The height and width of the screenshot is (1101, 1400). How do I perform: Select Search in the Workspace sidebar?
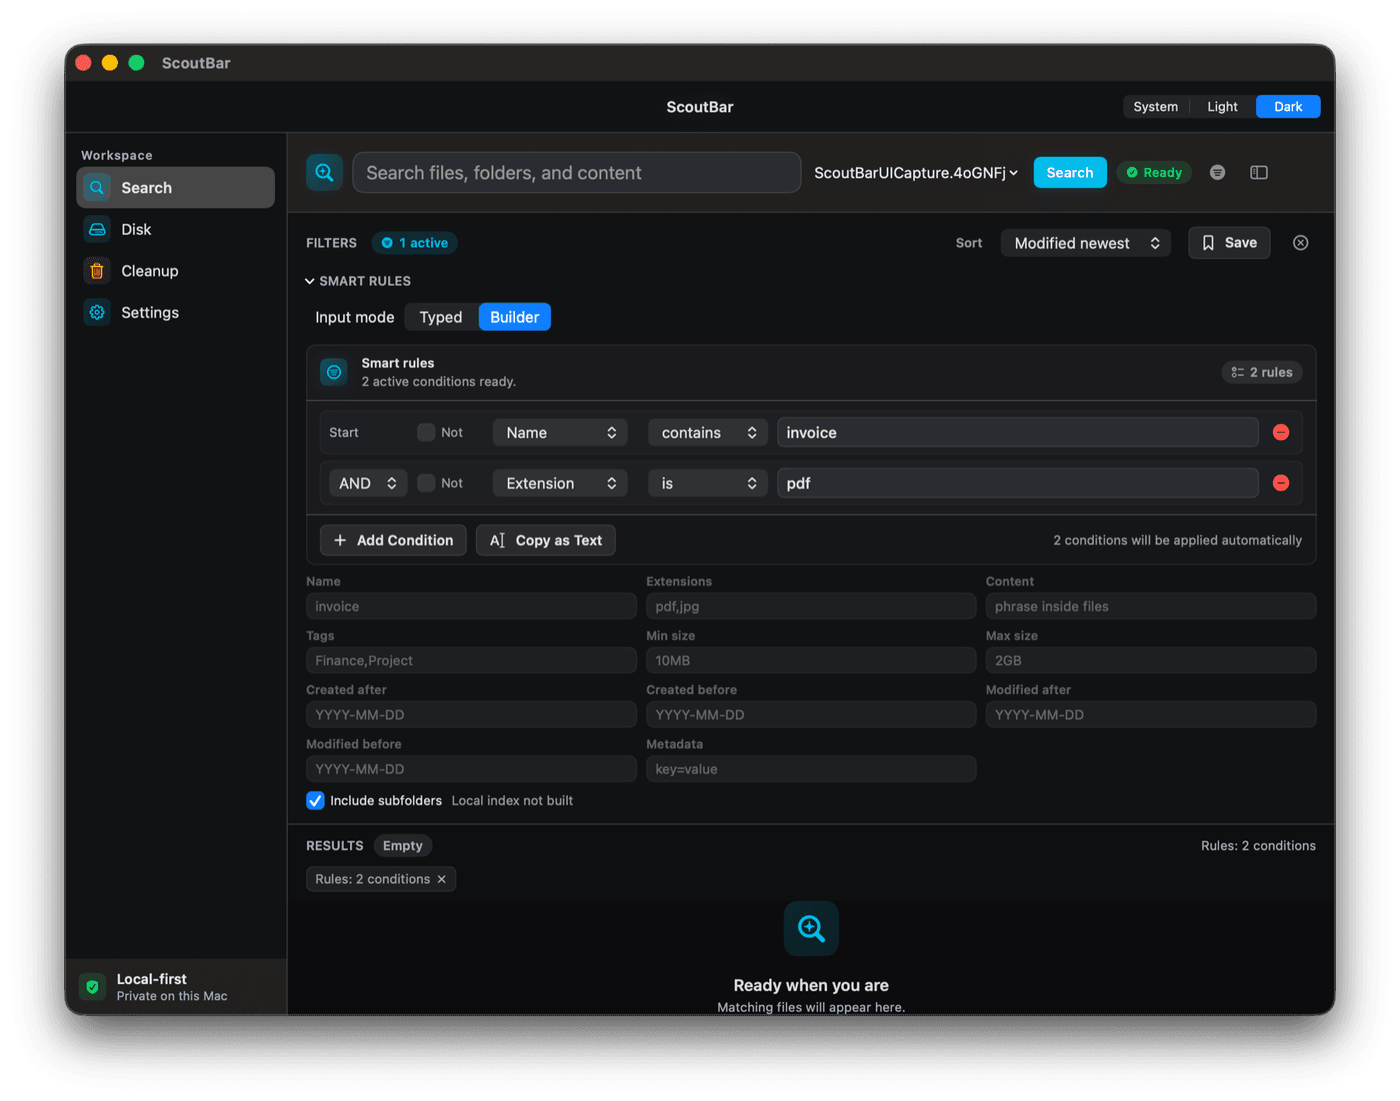(x=176, y=188)
